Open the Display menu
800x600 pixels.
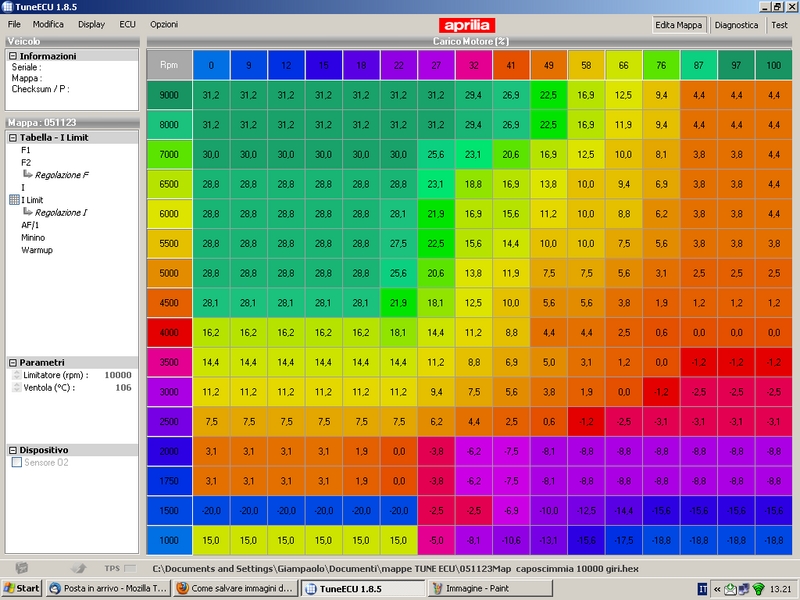pos(91,24)
